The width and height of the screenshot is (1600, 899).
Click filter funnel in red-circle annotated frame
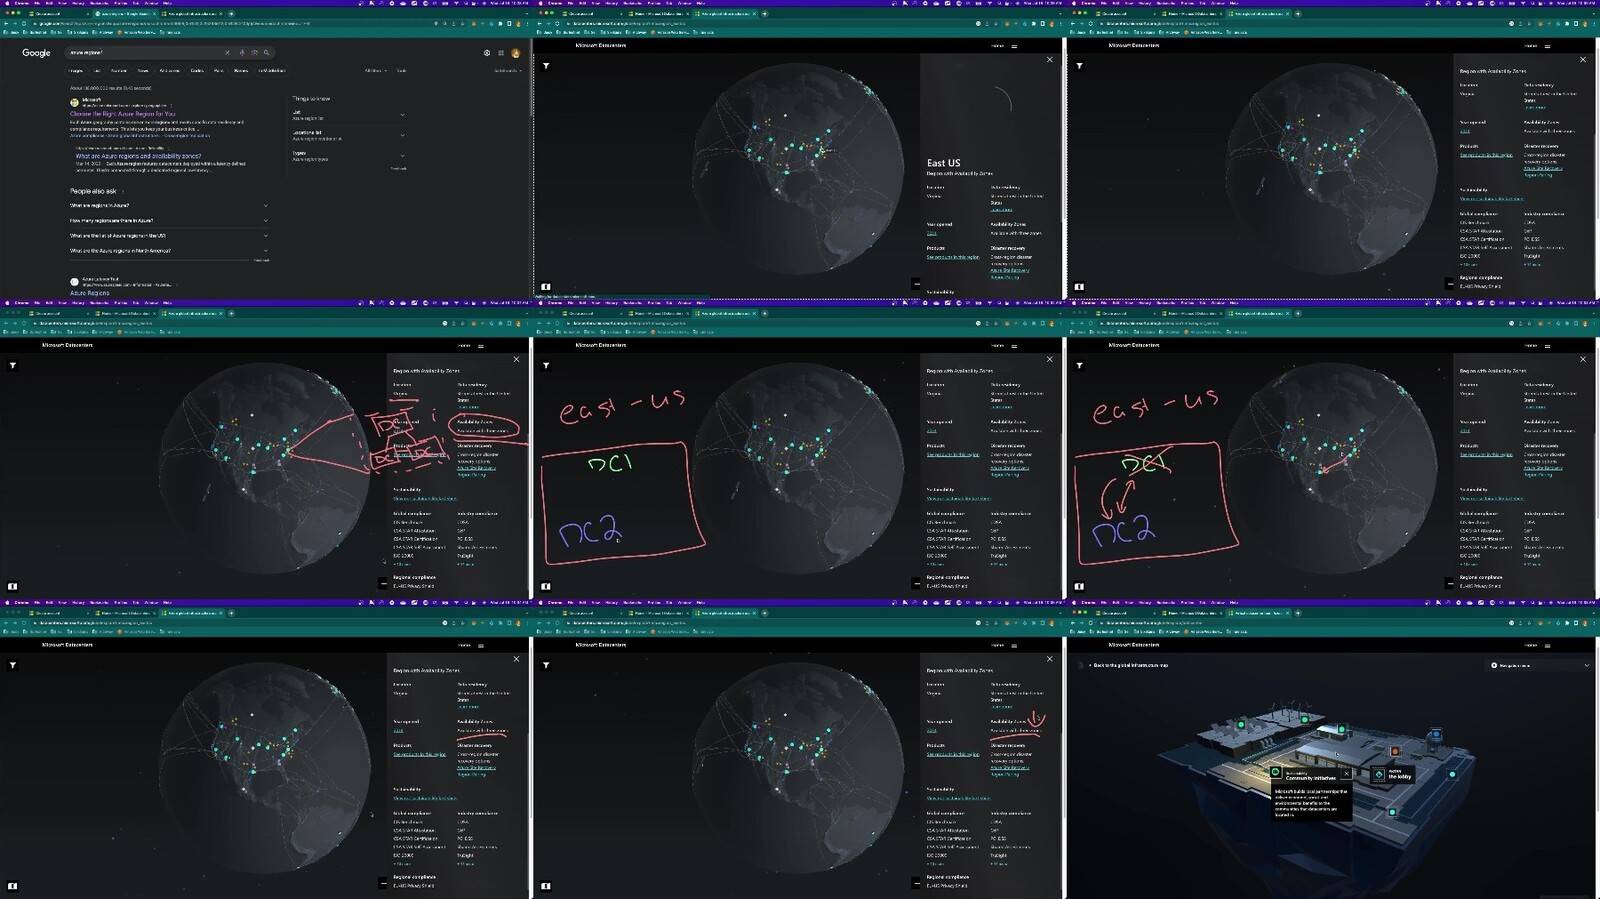[x=13, y=366]
